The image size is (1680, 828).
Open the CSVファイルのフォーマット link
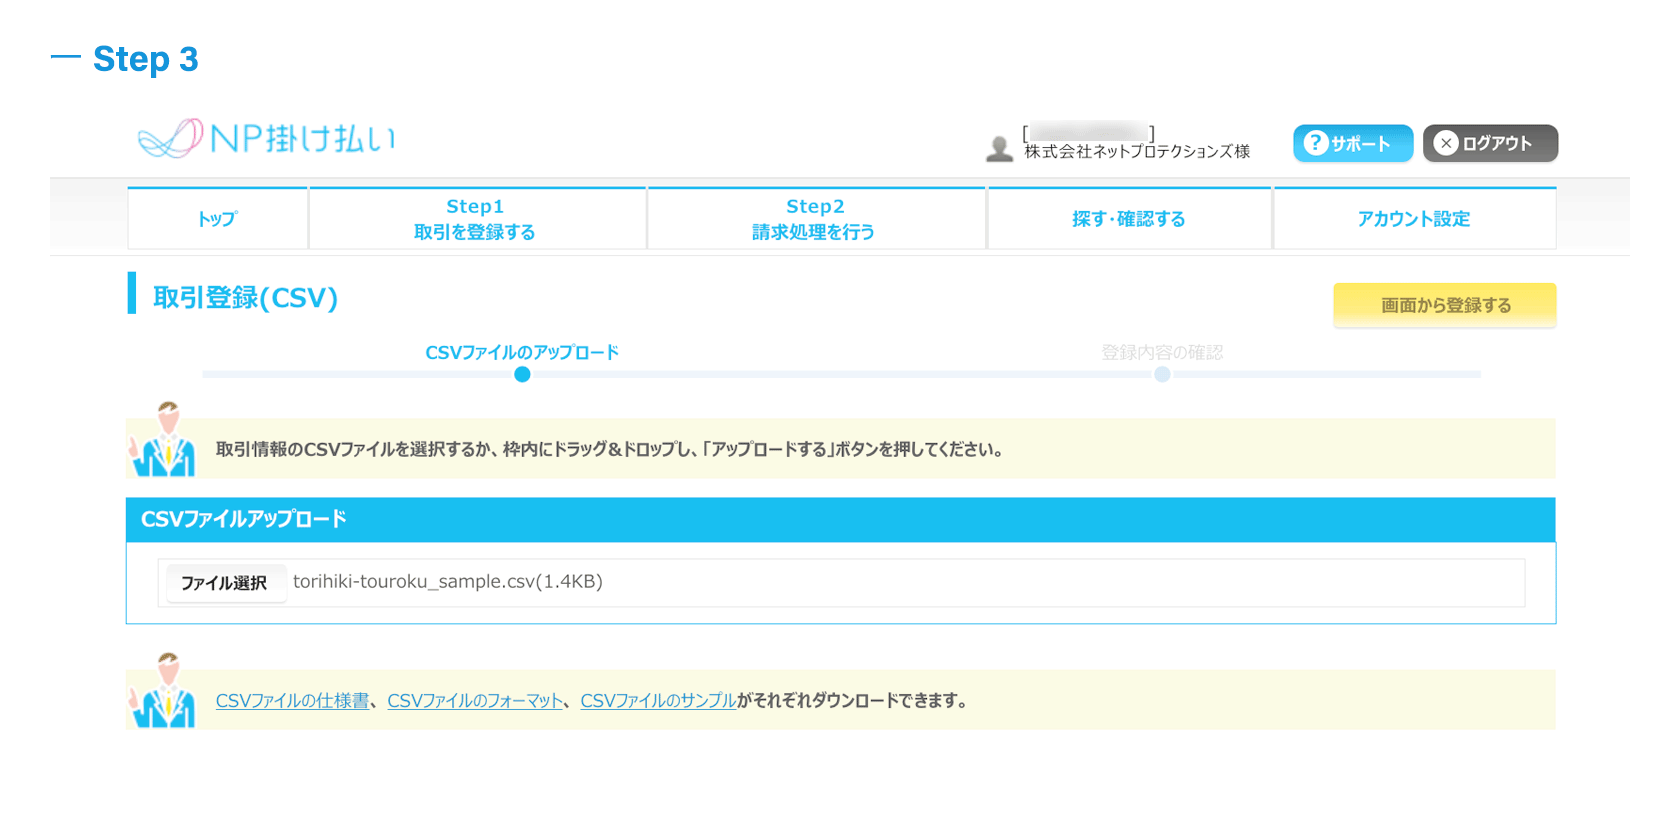(x=475, y=701)
